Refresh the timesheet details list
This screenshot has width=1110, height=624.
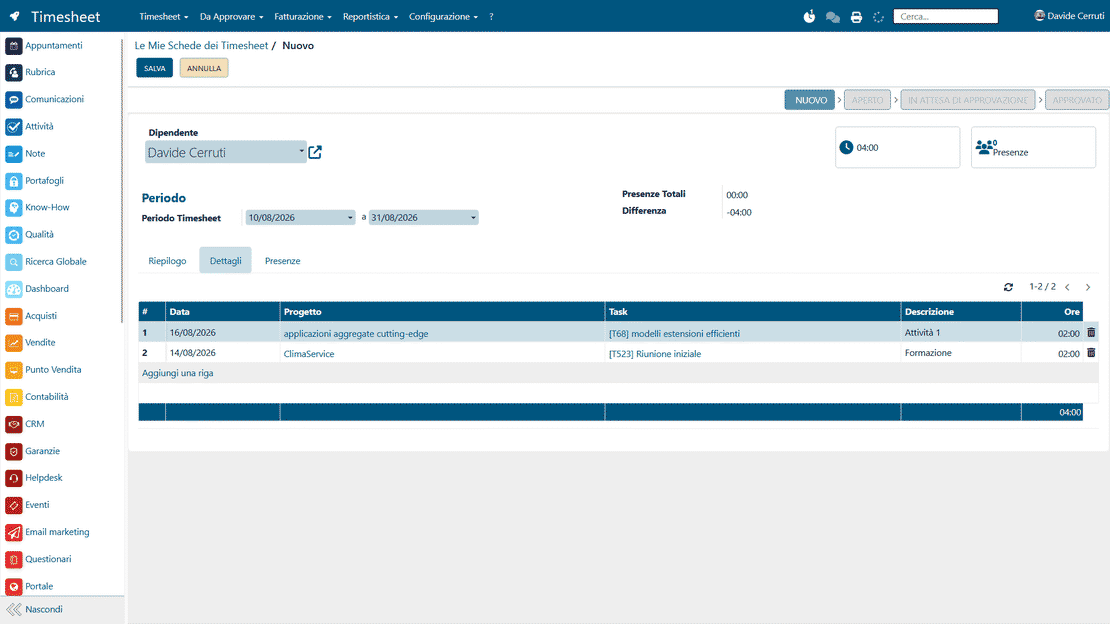[1008, 287]
